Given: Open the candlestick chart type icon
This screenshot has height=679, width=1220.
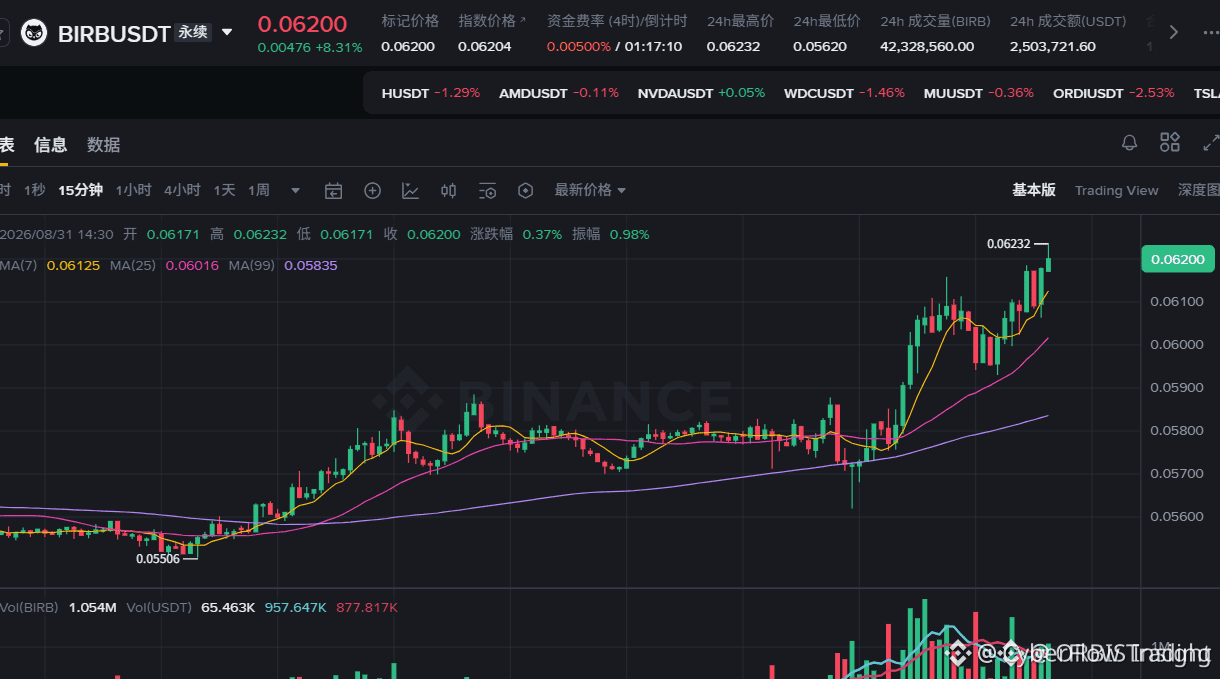Looking at the screenshot, I should coord(449,190).
